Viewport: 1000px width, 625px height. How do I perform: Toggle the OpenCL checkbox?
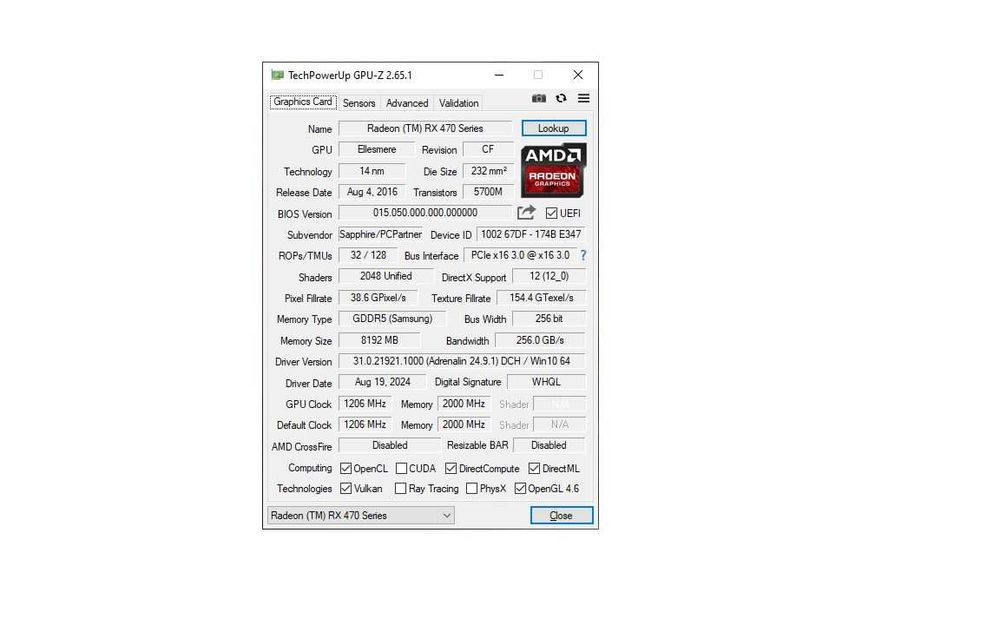[346, 468]
